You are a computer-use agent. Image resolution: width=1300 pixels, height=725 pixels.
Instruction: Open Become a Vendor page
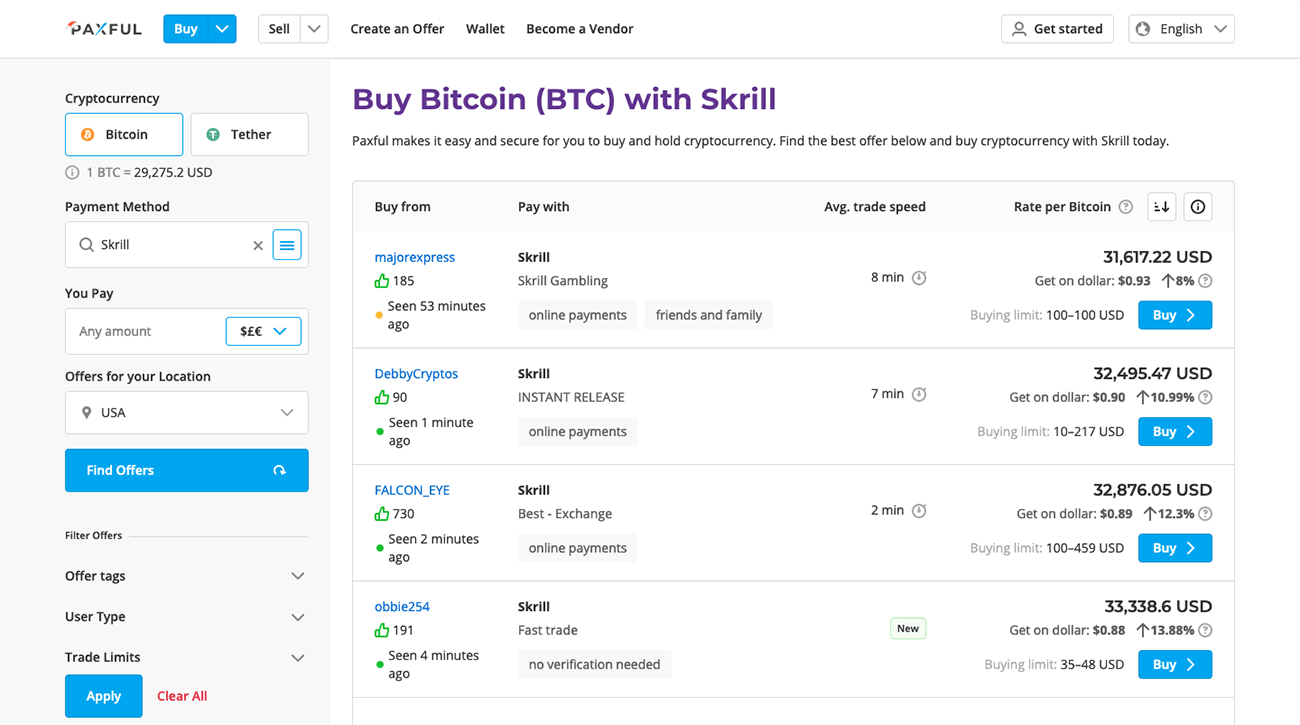580,29
